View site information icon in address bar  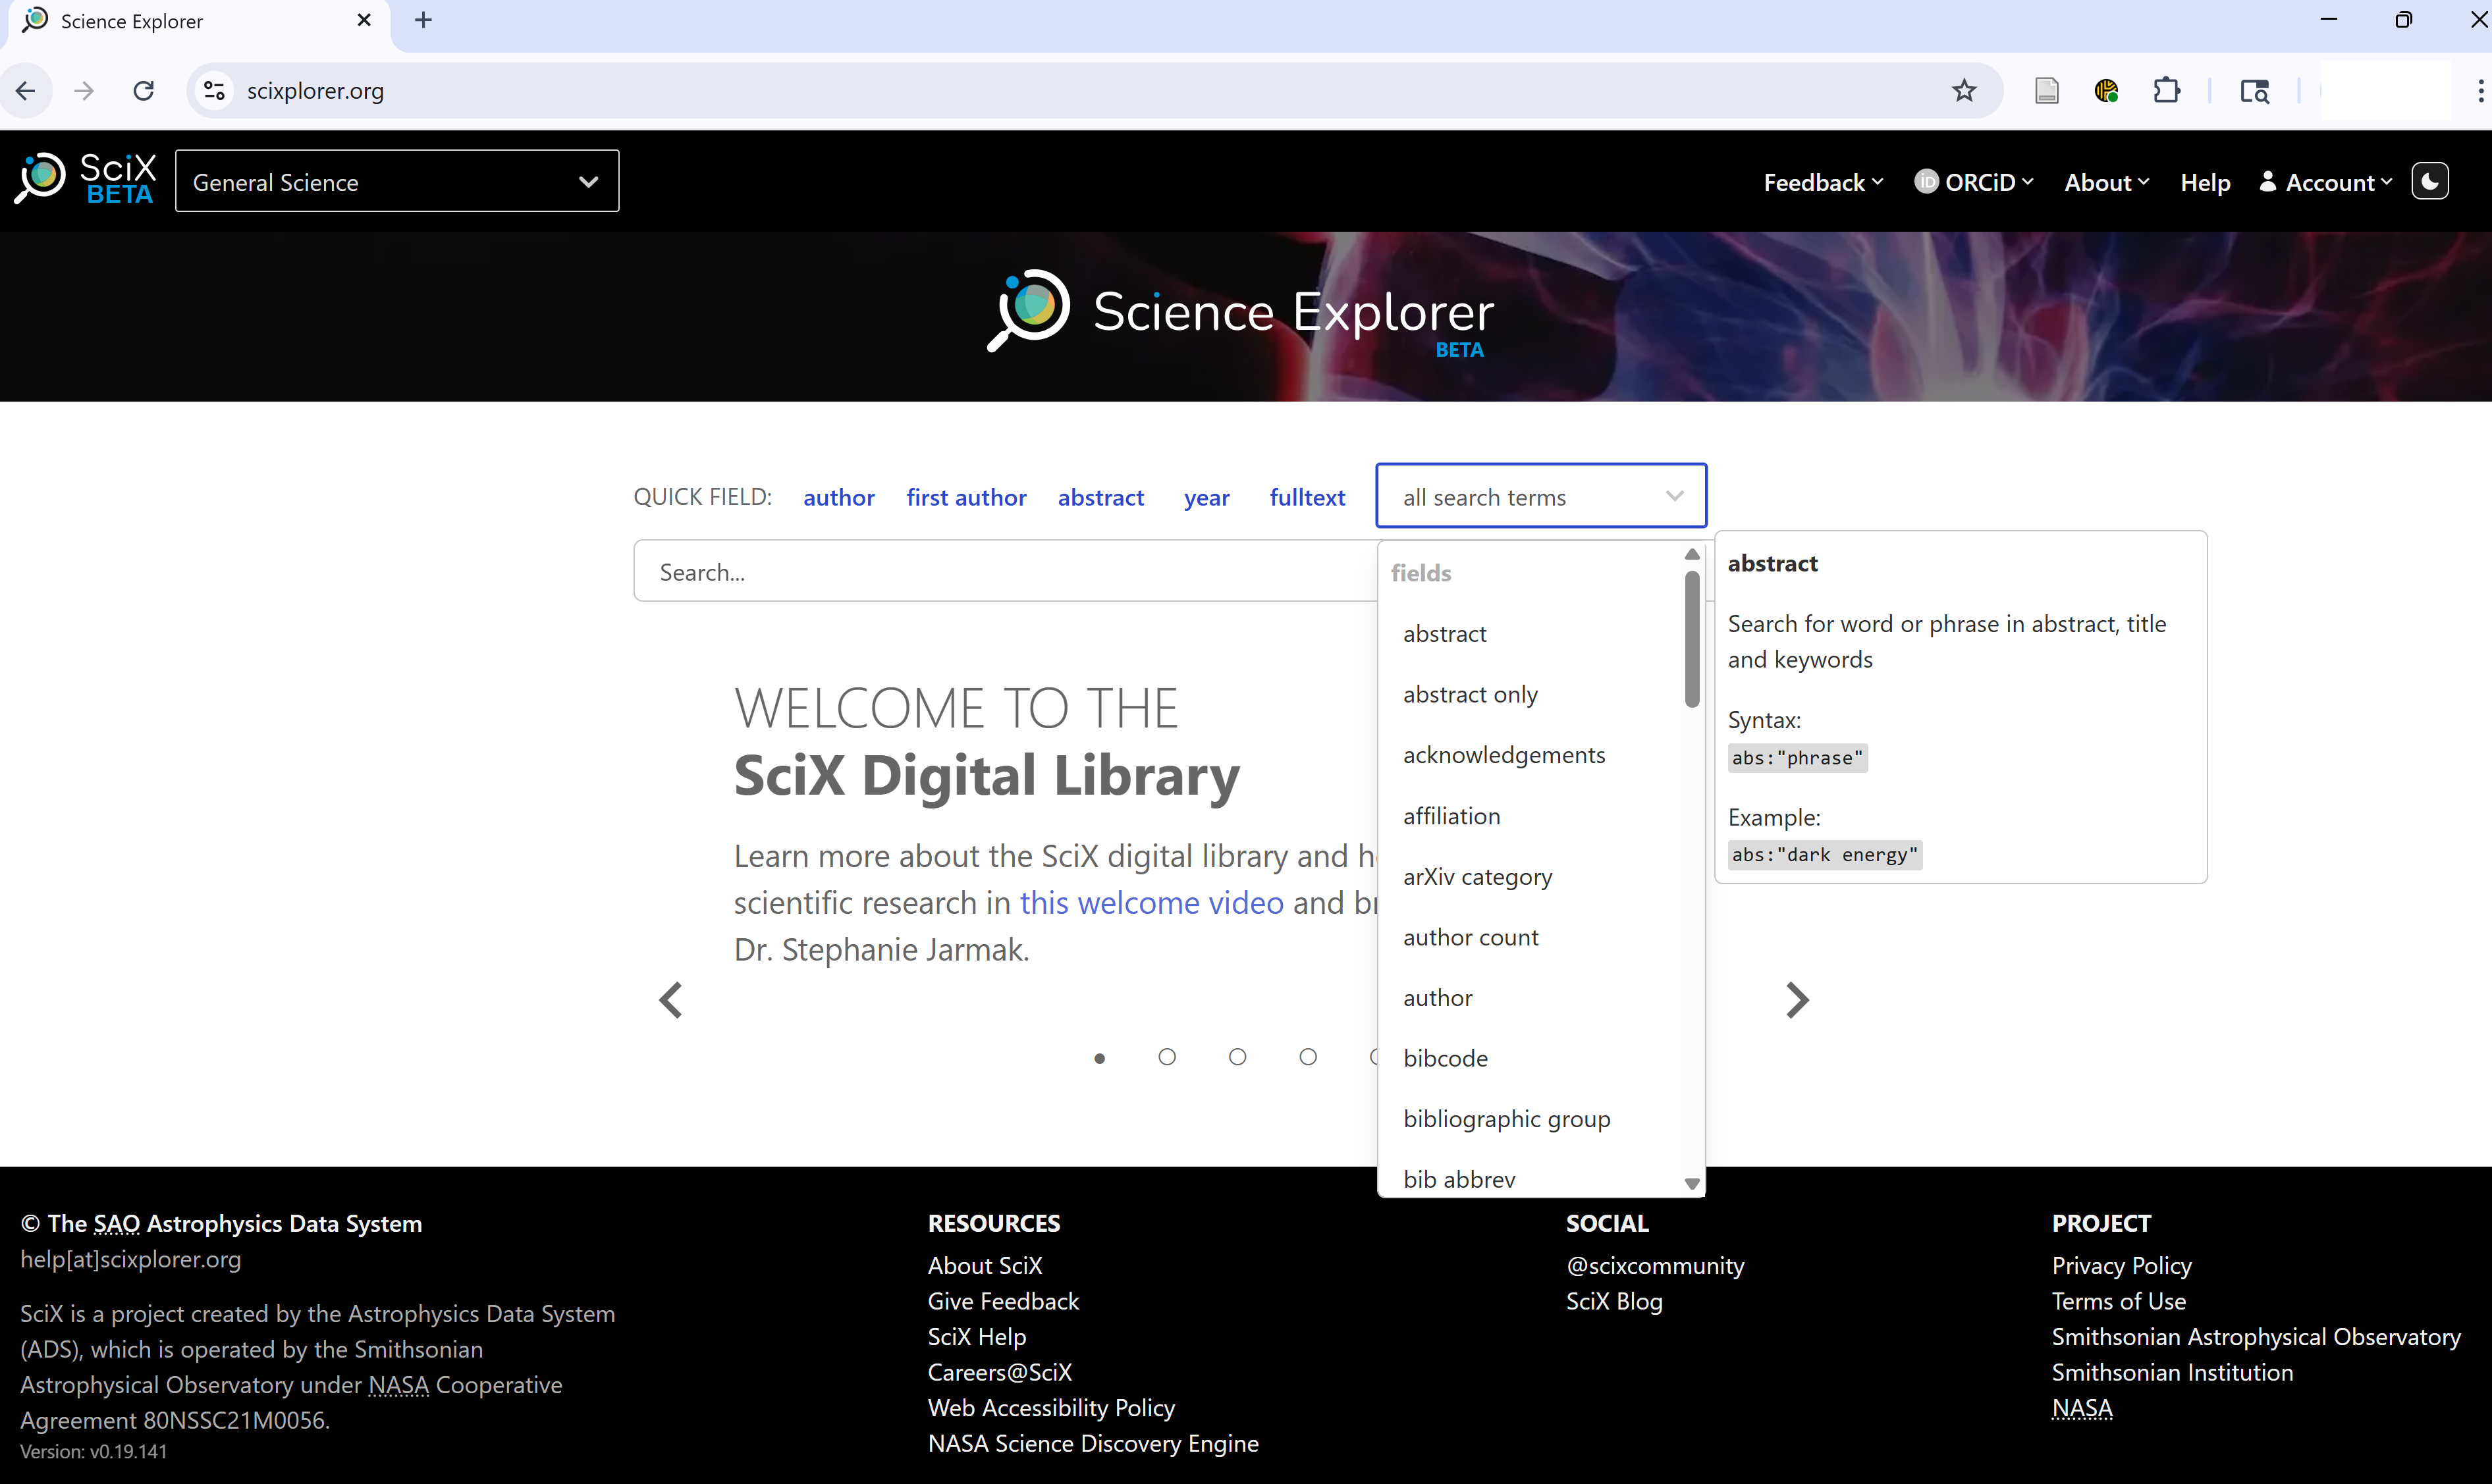pos(214,91)
